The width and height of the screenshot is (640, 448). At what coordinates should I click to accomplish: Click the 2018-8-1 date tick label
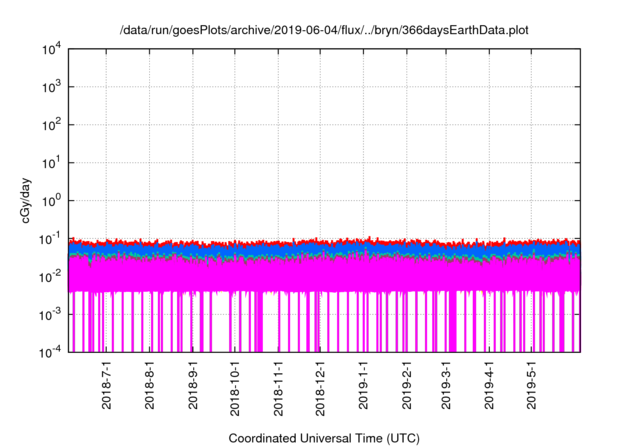150,384
